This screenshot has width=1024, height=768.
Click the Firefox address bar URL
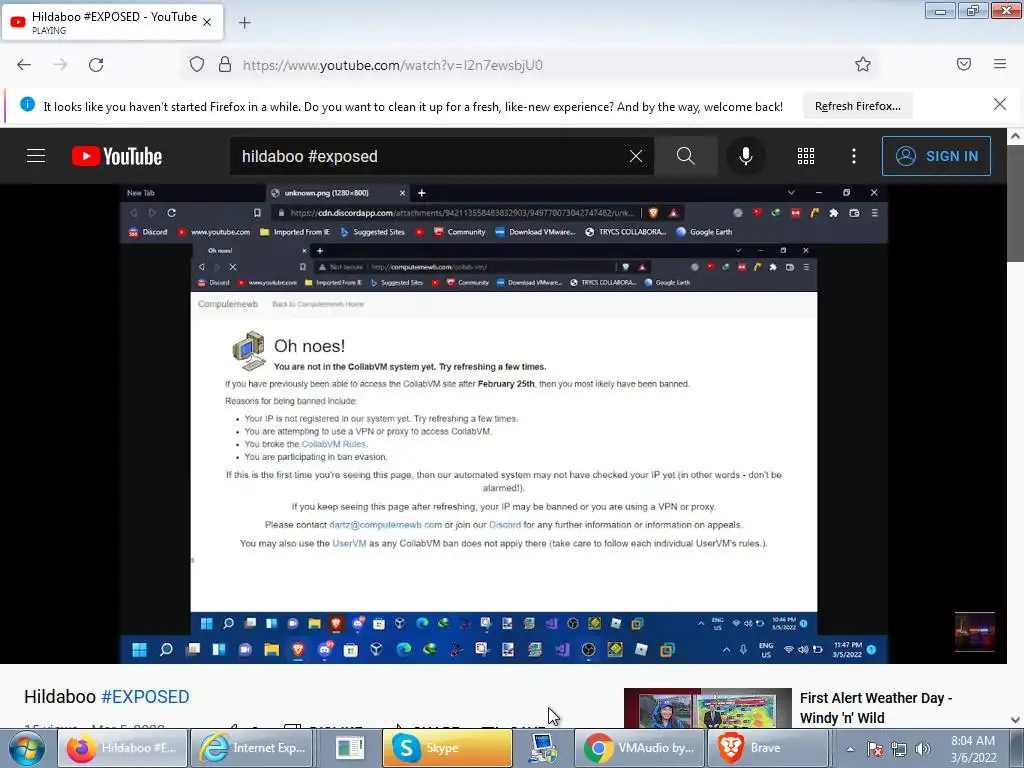point(392,65)
